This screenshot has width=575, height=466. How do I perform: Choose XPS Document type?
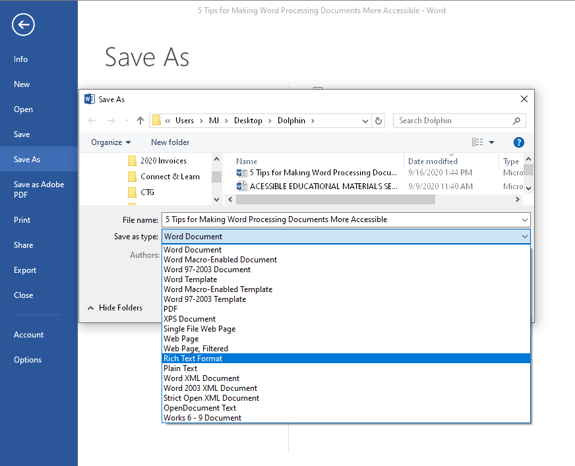346,319
